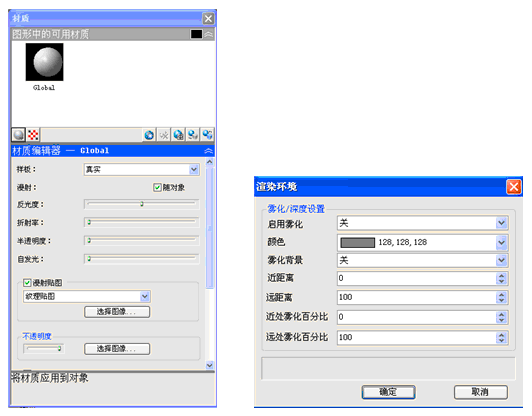This screenshot has width=532, height=416.
Task: Click the create new material icon
Action: click(149, 135)
